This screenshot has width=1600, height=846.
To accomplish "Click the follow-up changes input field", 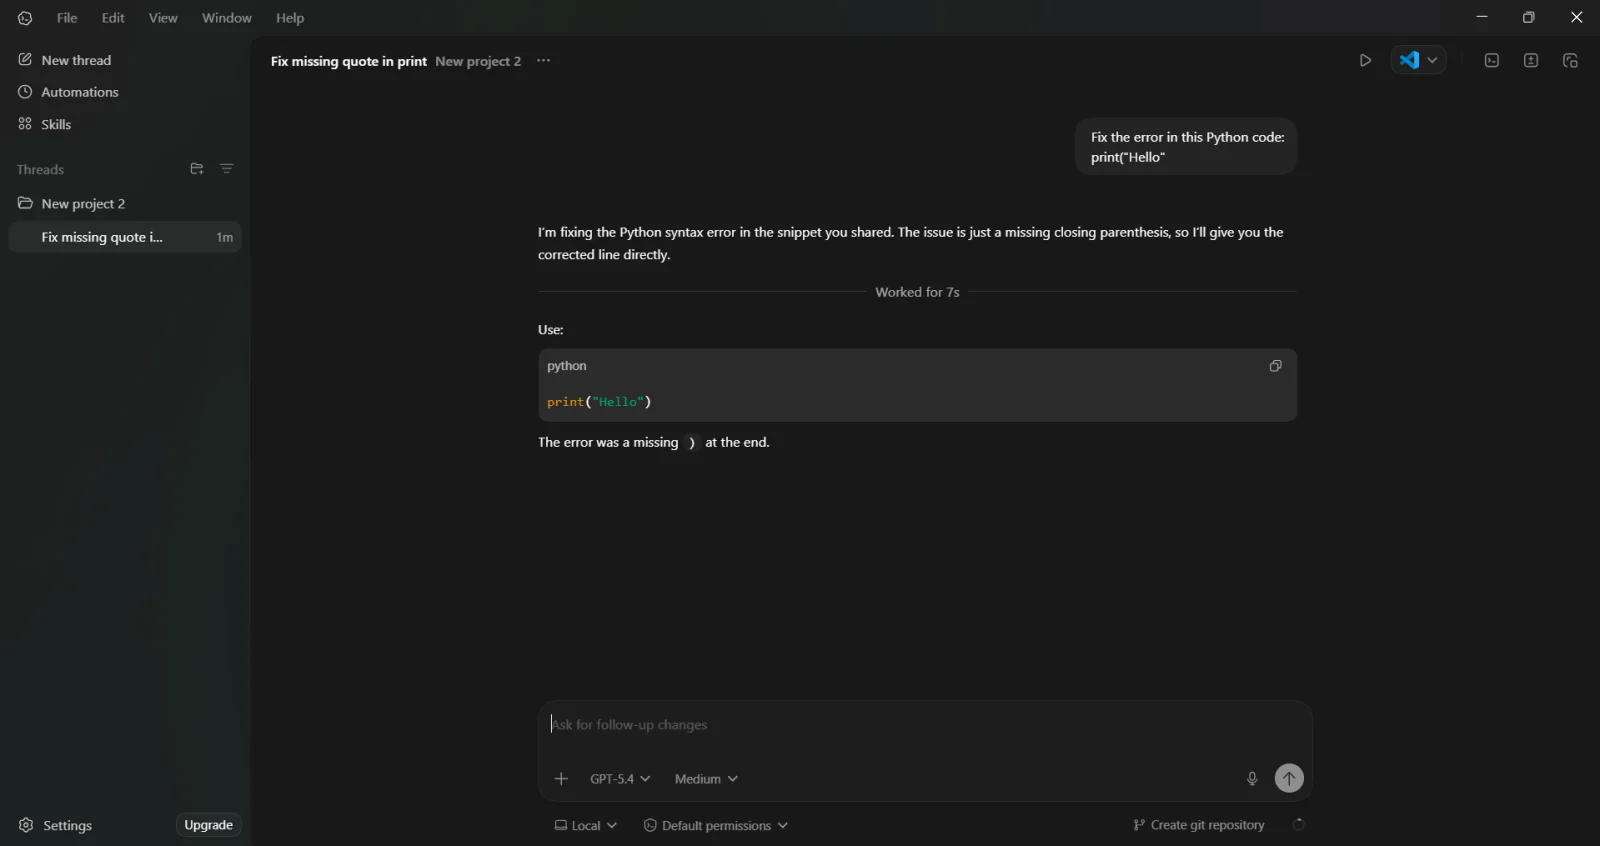I will (x=925, y=725).
